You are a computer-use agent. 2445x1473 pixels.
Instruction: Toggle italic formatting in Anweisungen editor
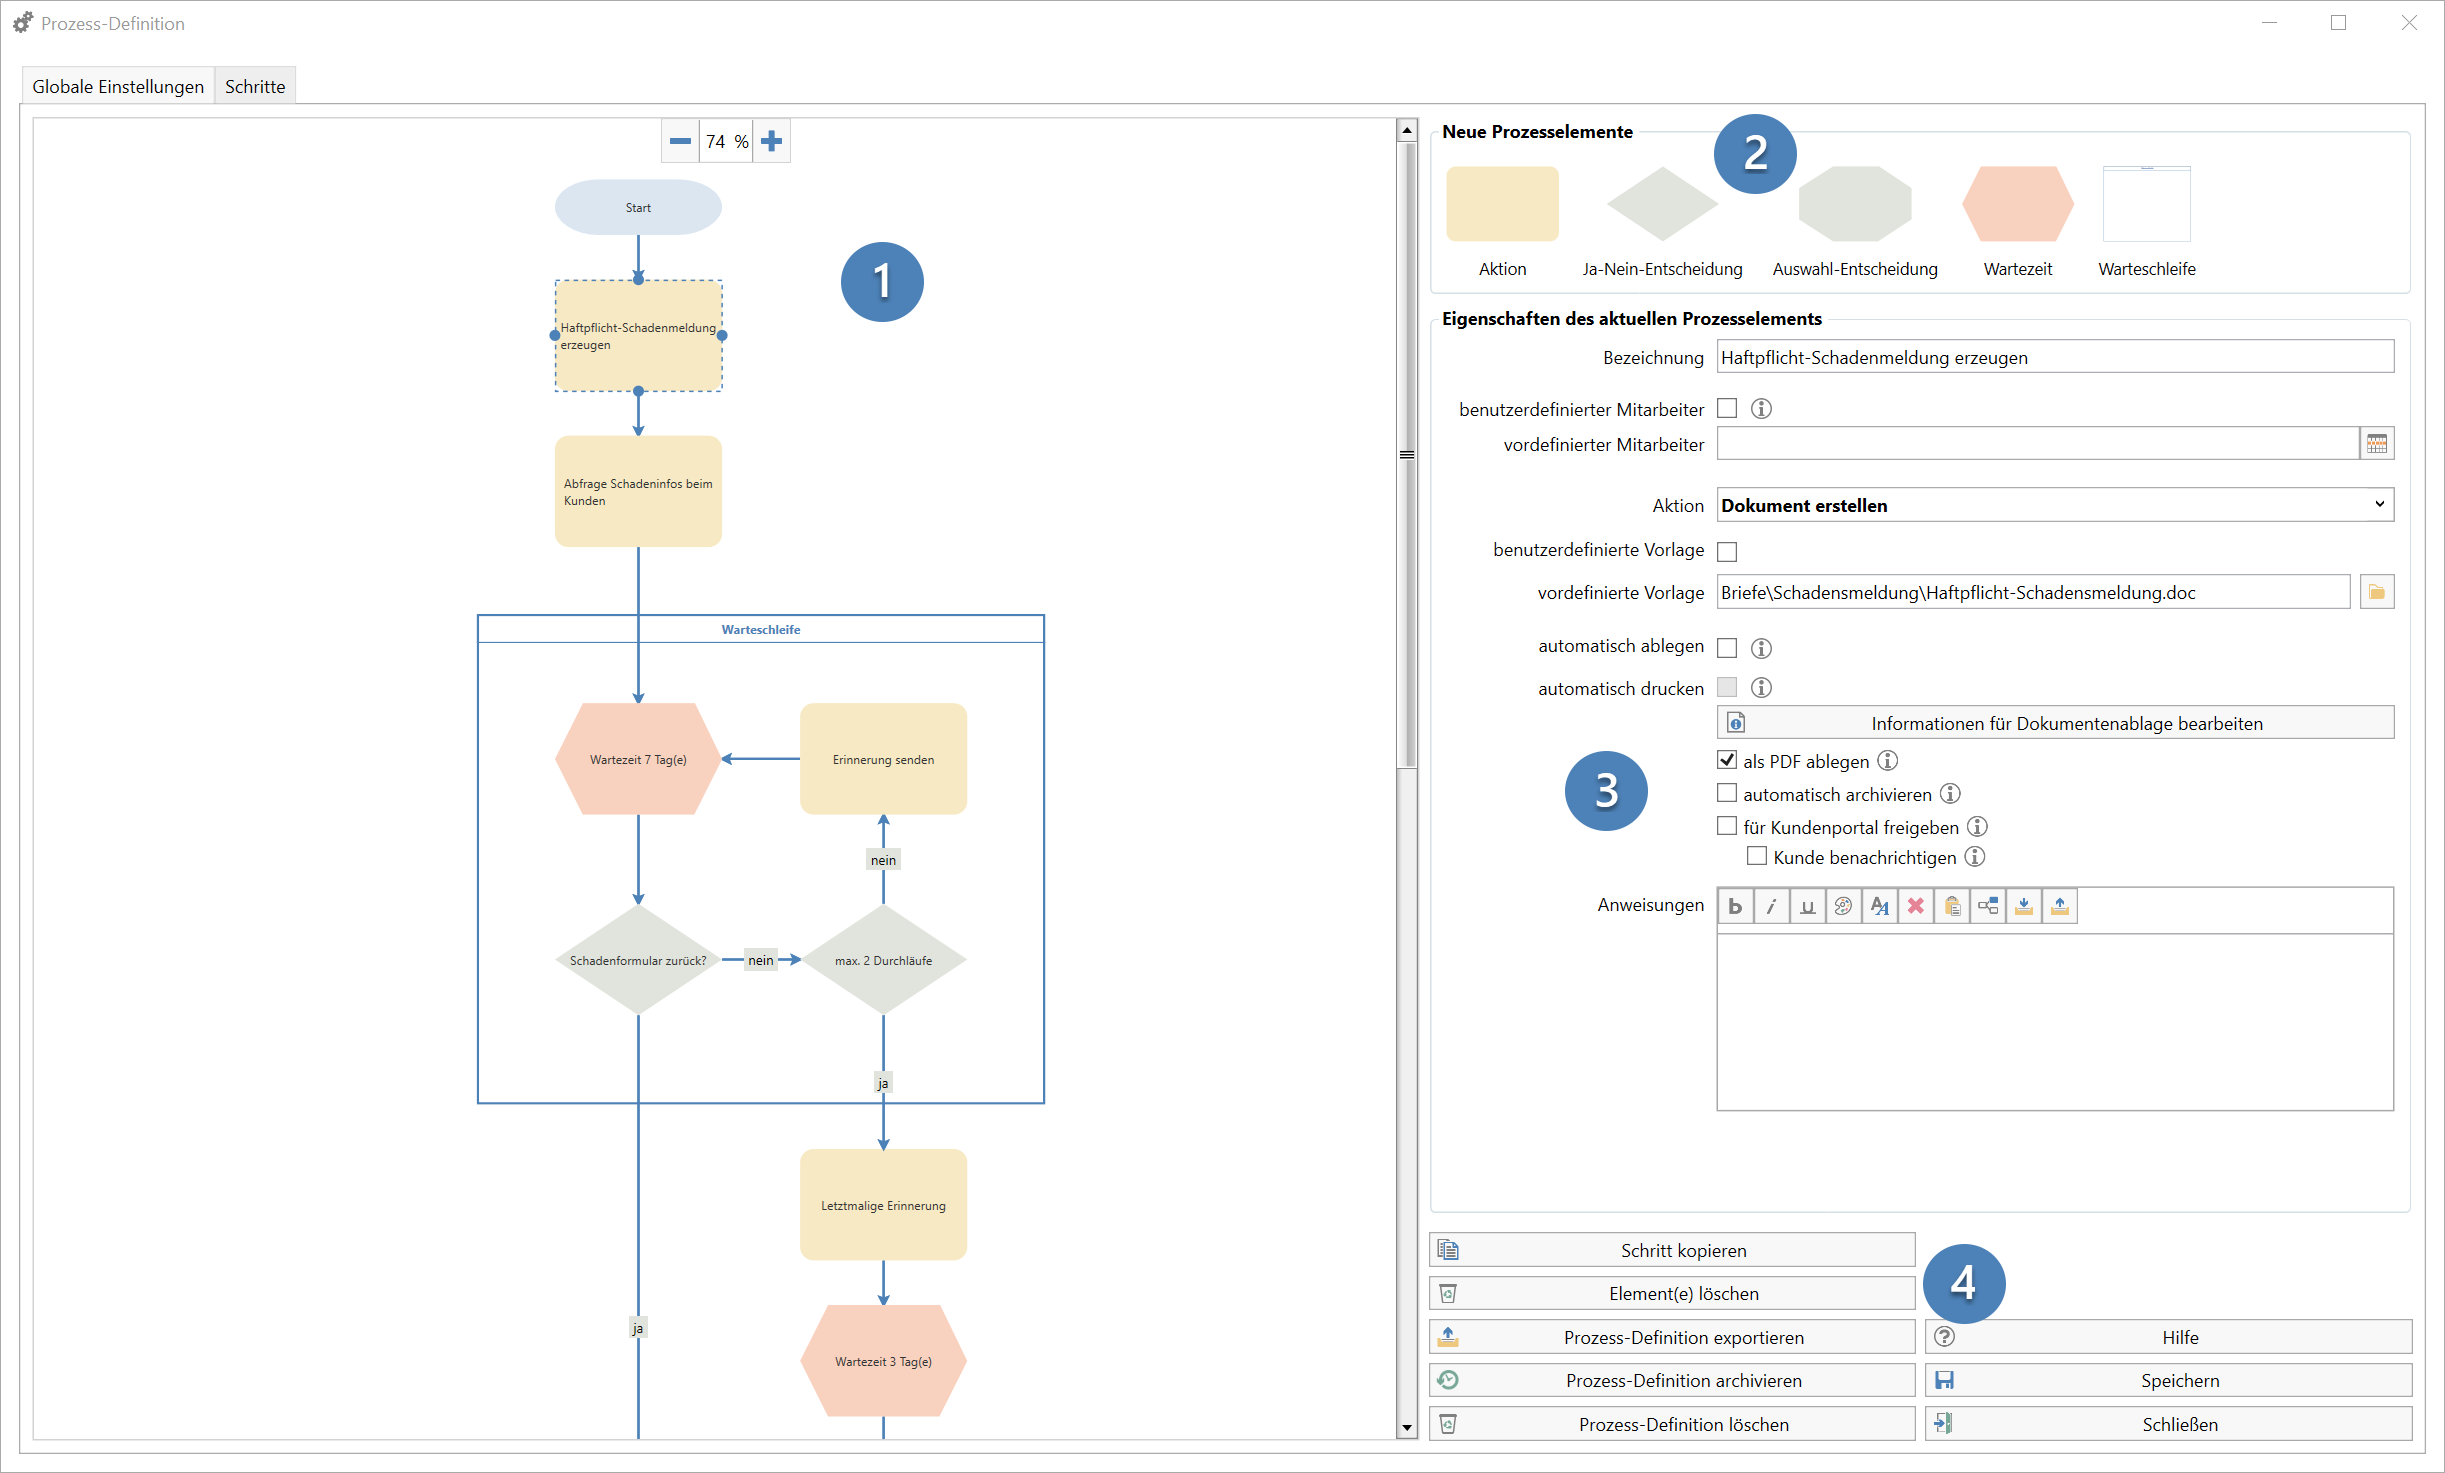[1771, 906]
